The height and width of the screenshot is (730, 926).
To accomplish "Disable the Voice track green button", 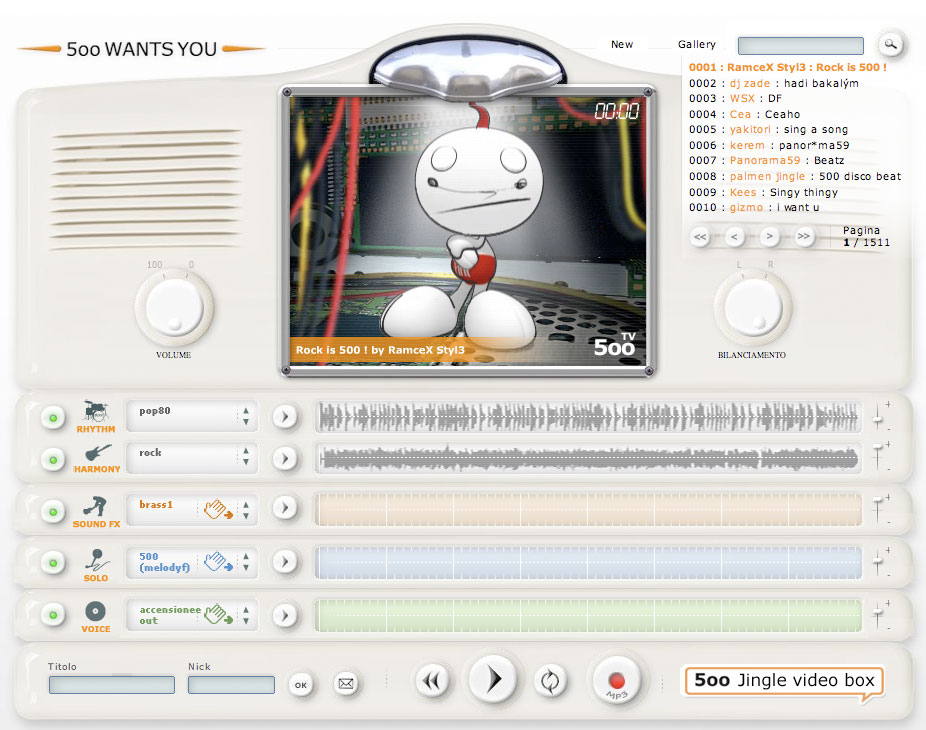I will click(x=52, y=615).
